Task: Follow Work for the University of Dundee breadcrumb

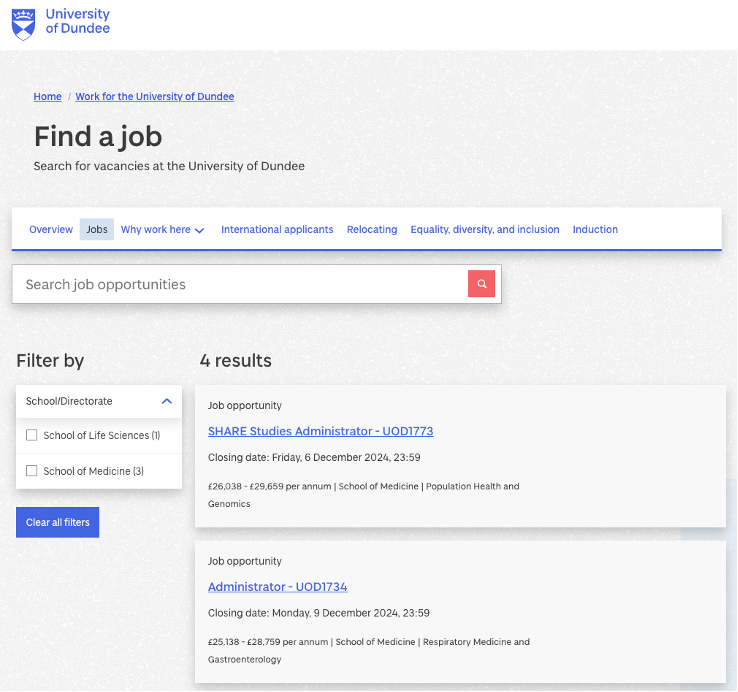Action: [155, 97]
